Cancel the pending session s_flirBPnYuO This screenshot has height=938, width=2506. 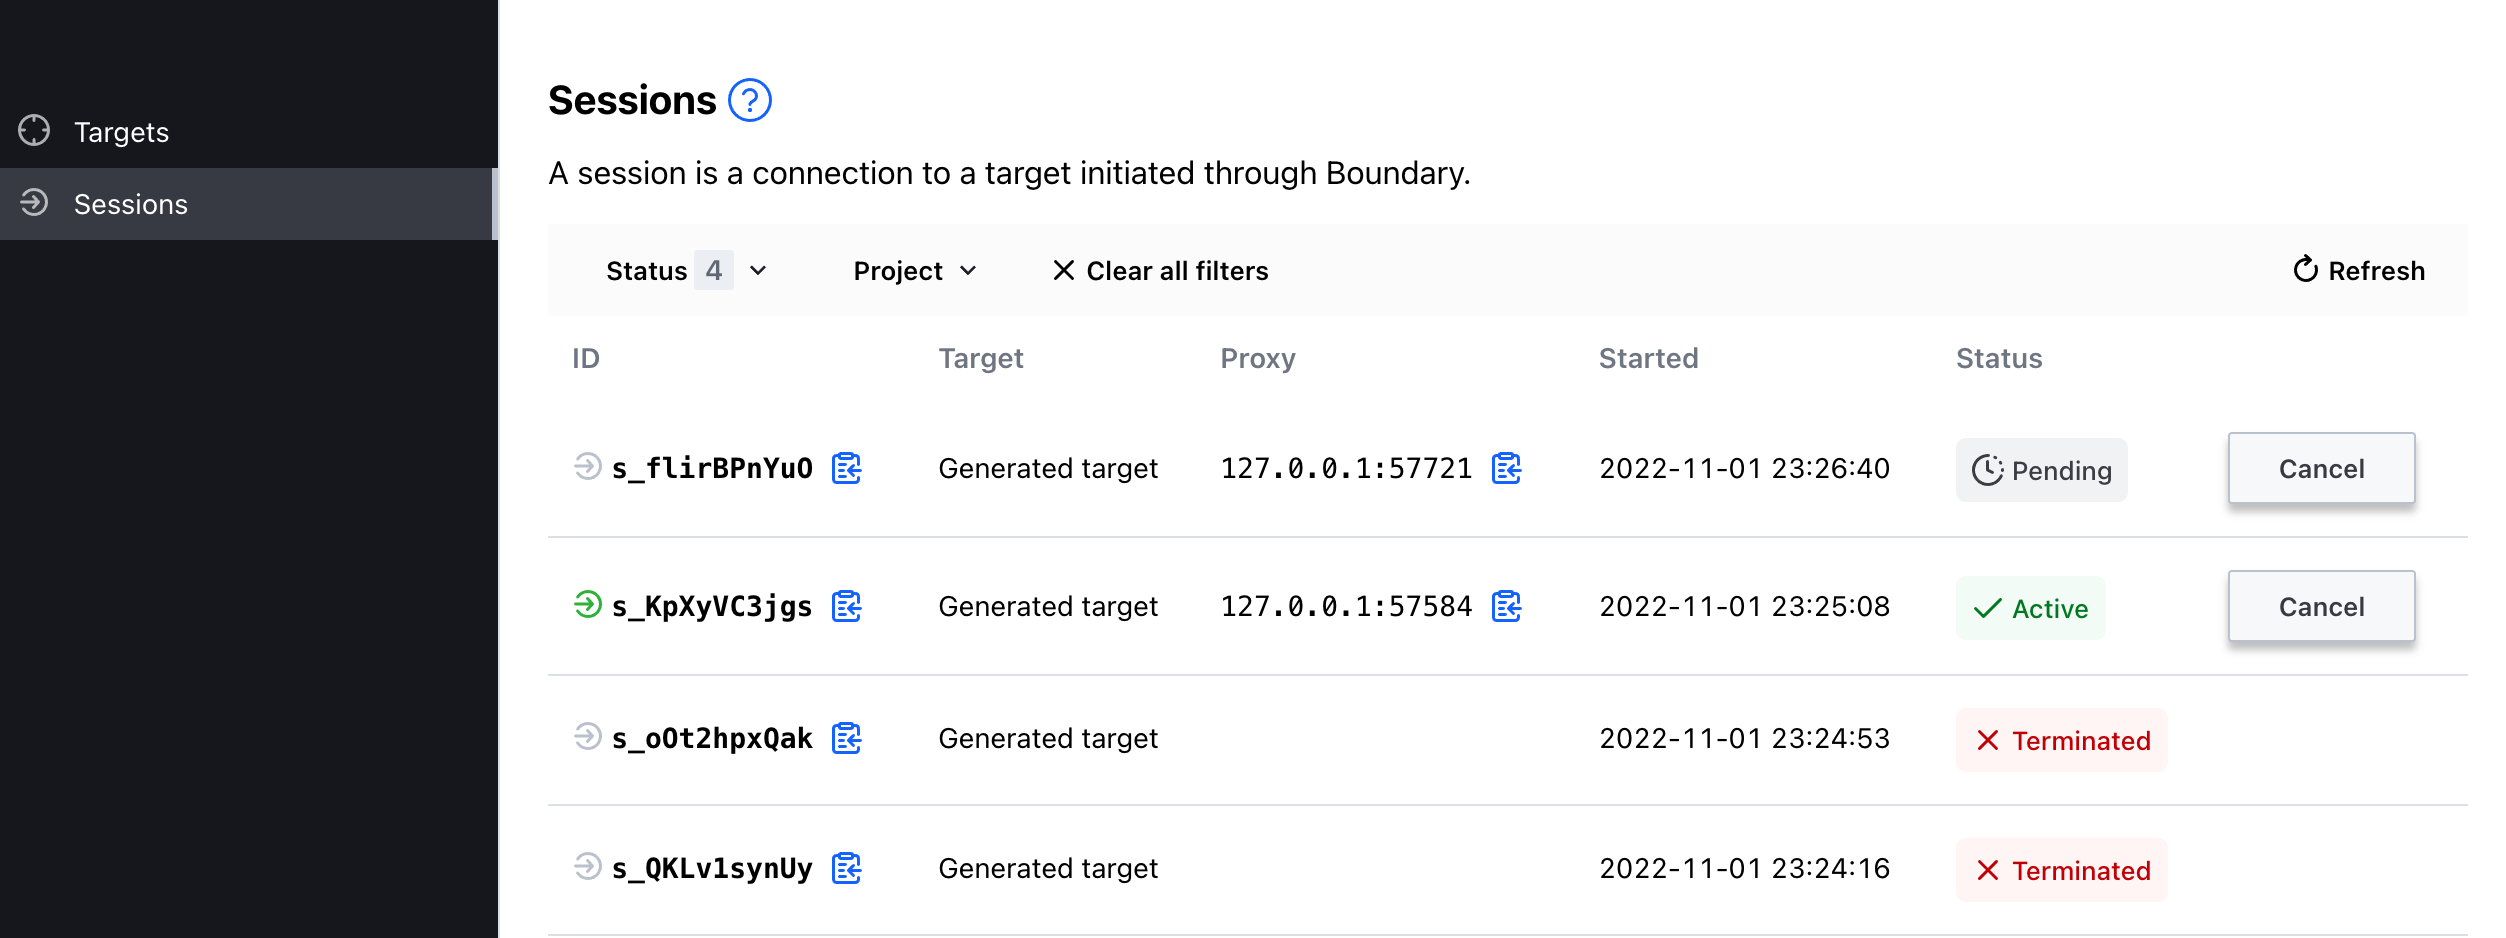click(x=2321, y=468)
